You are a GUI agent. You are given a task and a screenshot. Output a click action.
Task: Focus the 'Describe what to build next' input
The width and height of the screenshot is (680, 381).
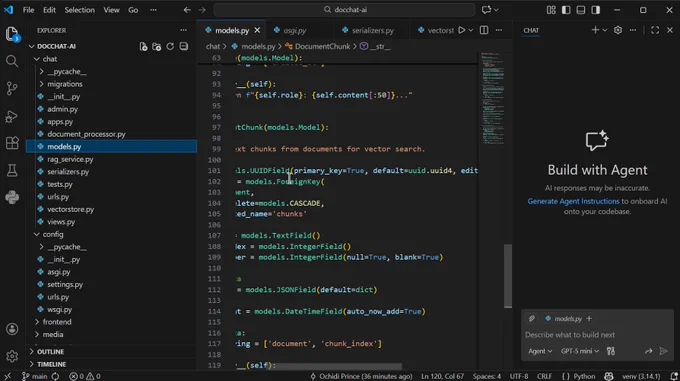tap(597, 335)
